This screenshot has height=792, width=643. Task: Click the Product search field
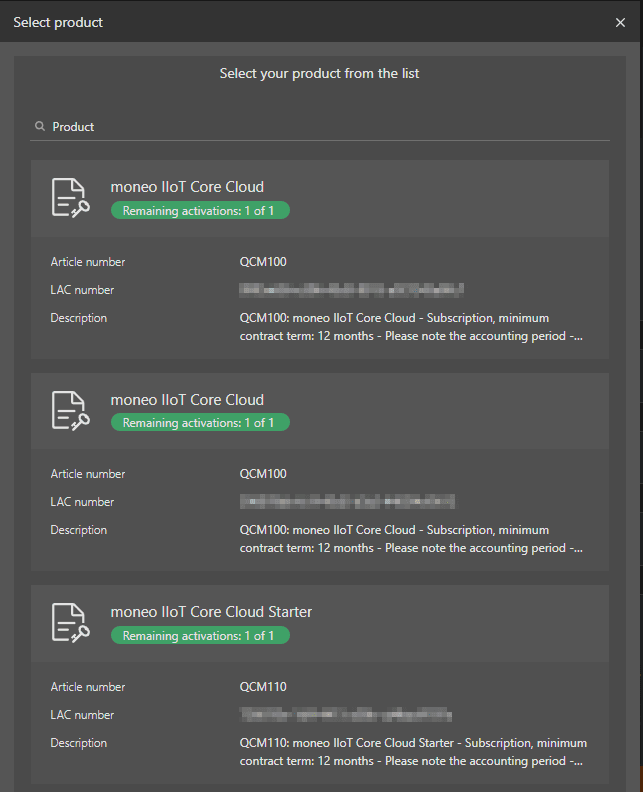(x=320, y=127)
